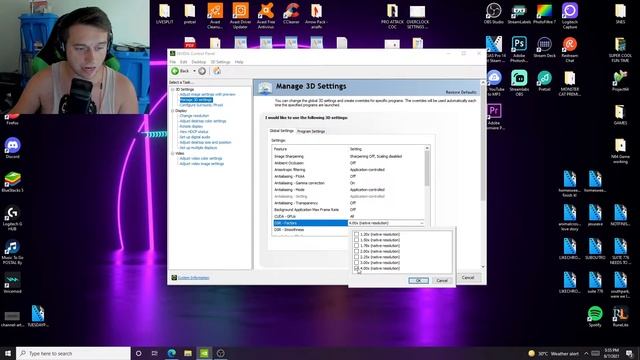
Task: Select Adjust image settings with preview
Action: pyautogui.click(x=208, y=94)
